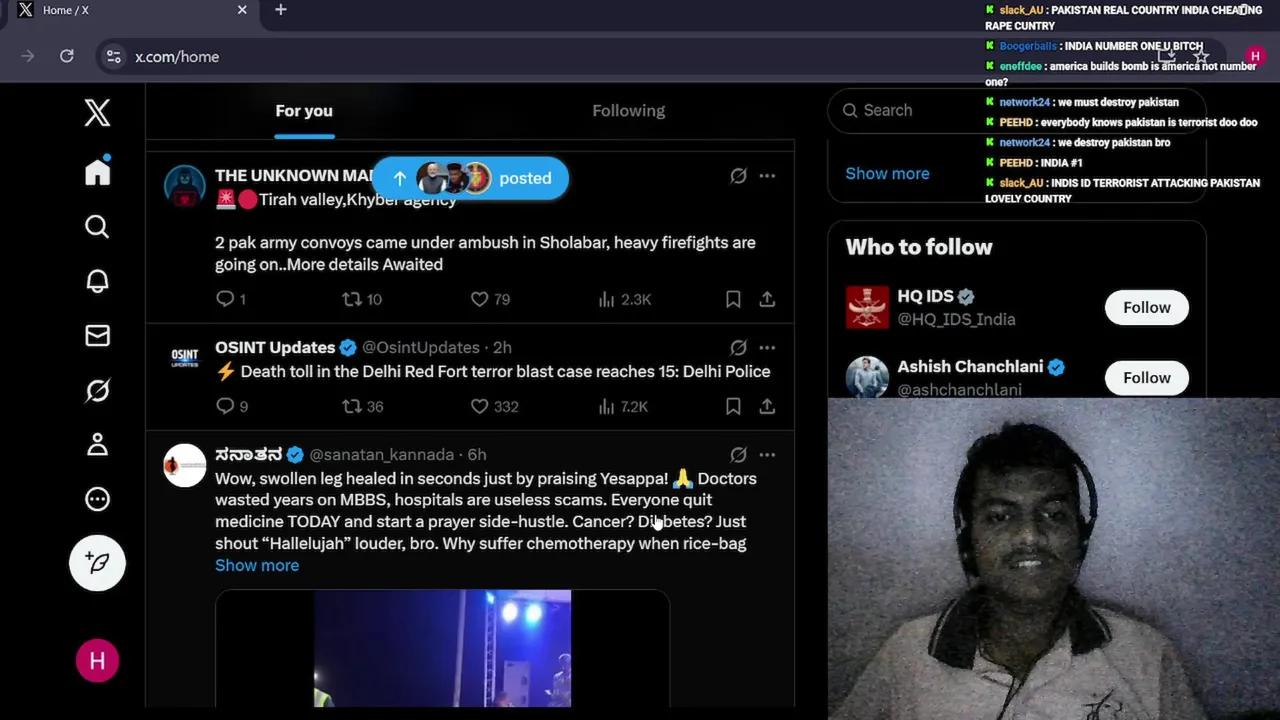The height and width of the screenshot is (720, 1280).
Task: Click the X logo in the sidebar
Action: click(97, 112)
